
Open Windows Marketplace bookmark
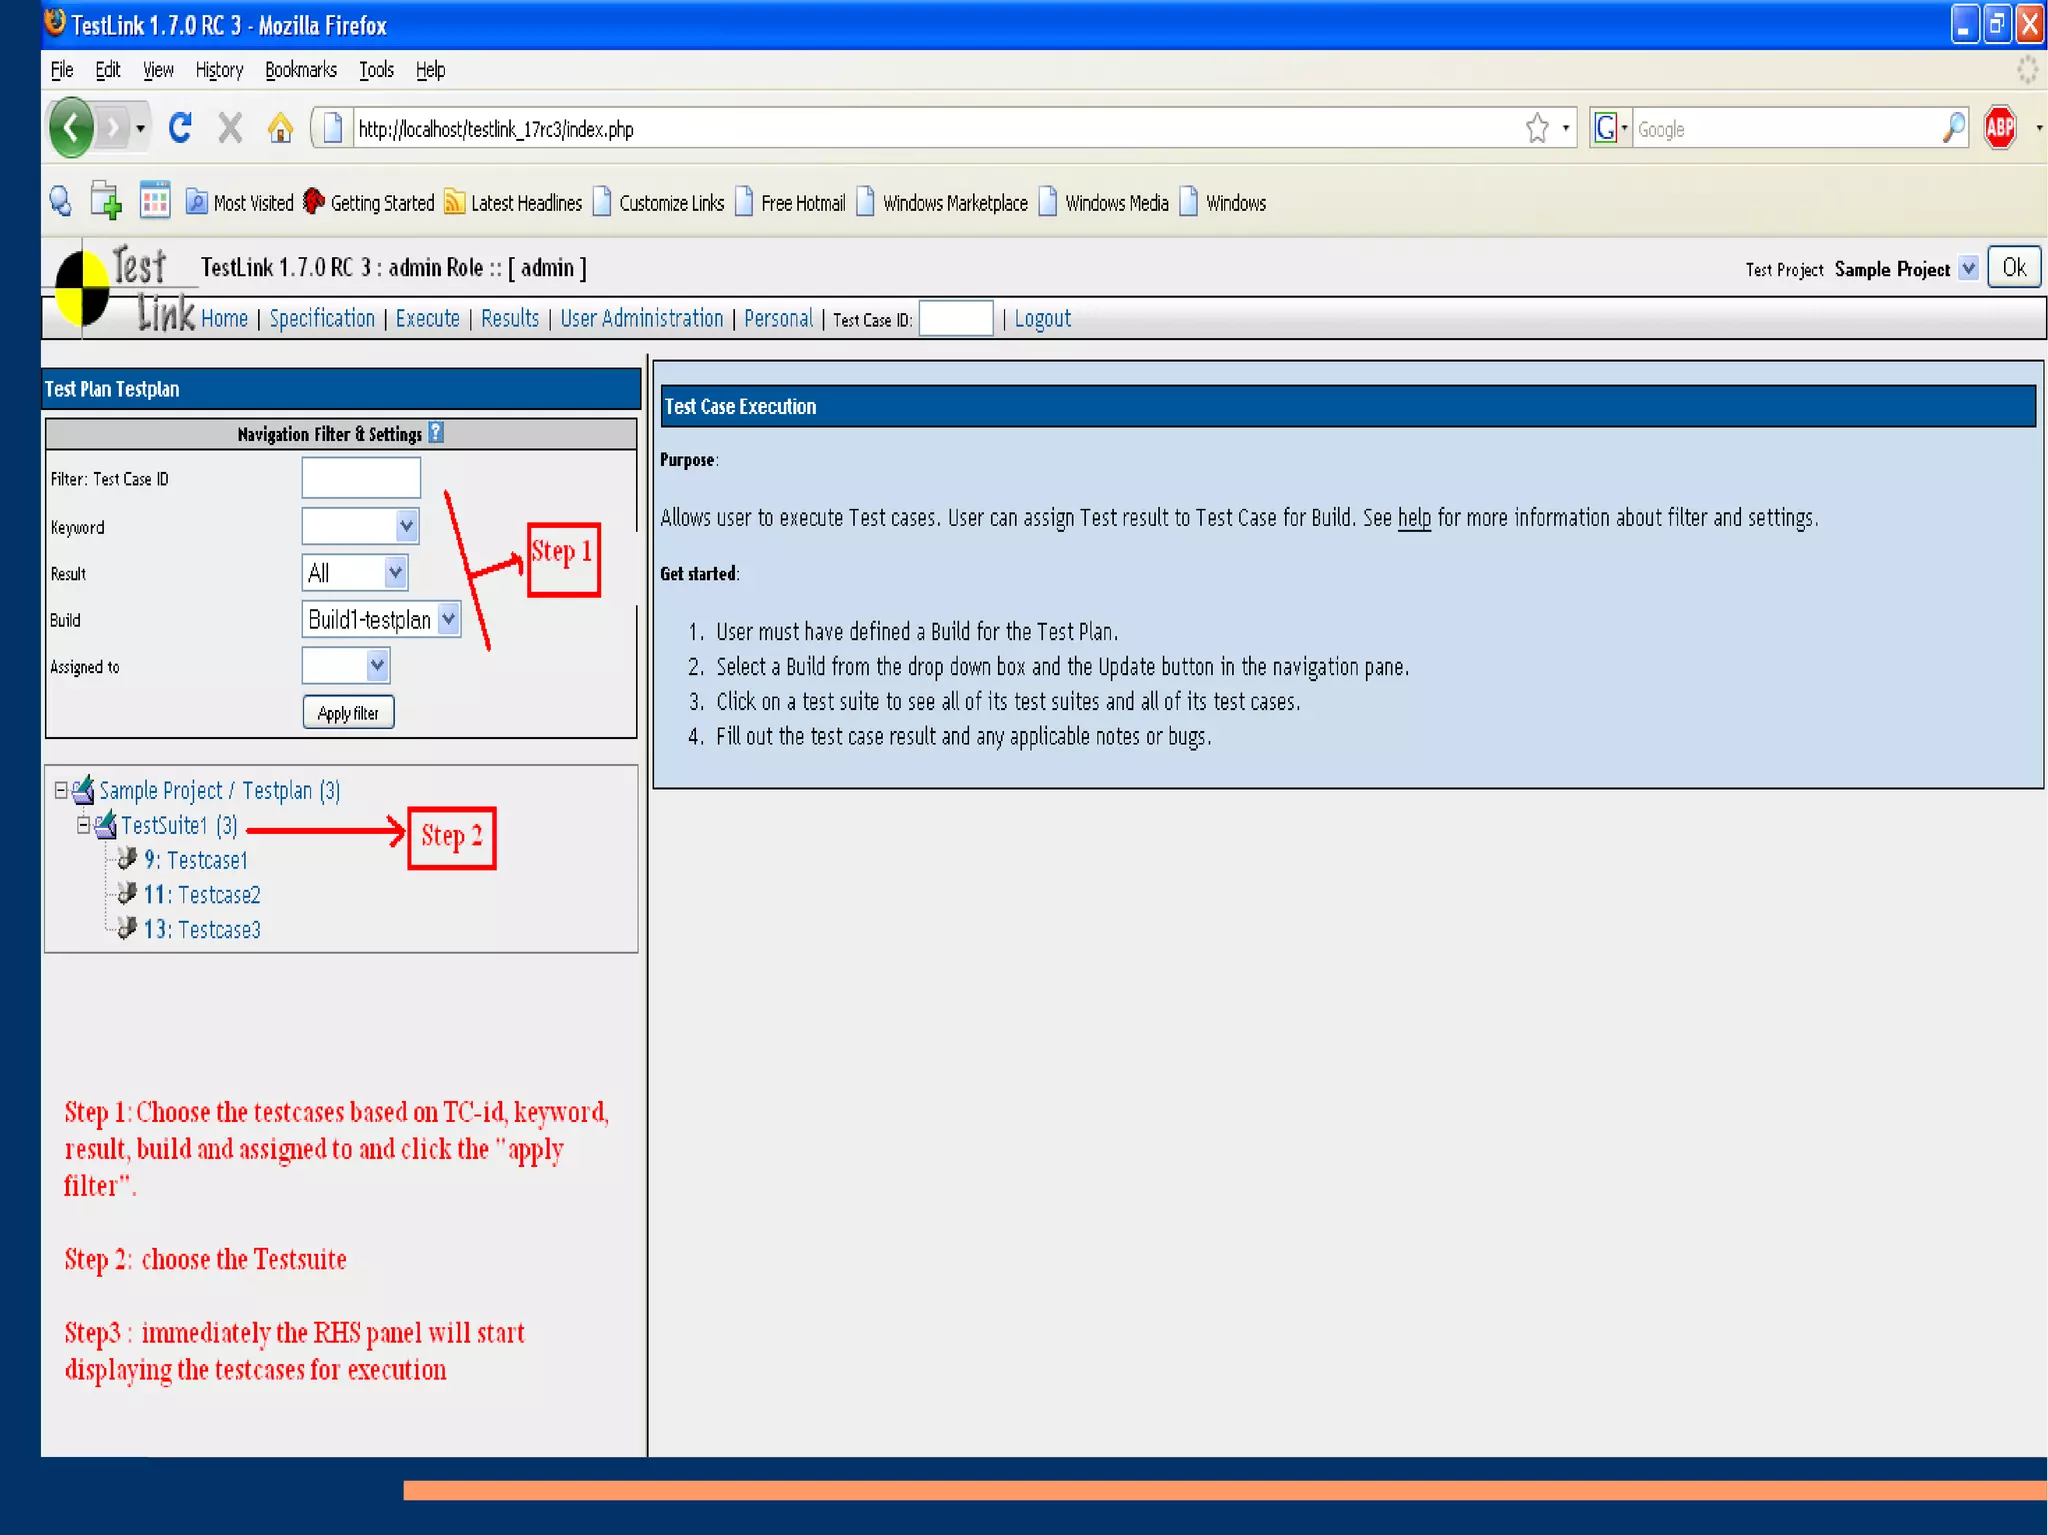942,203
